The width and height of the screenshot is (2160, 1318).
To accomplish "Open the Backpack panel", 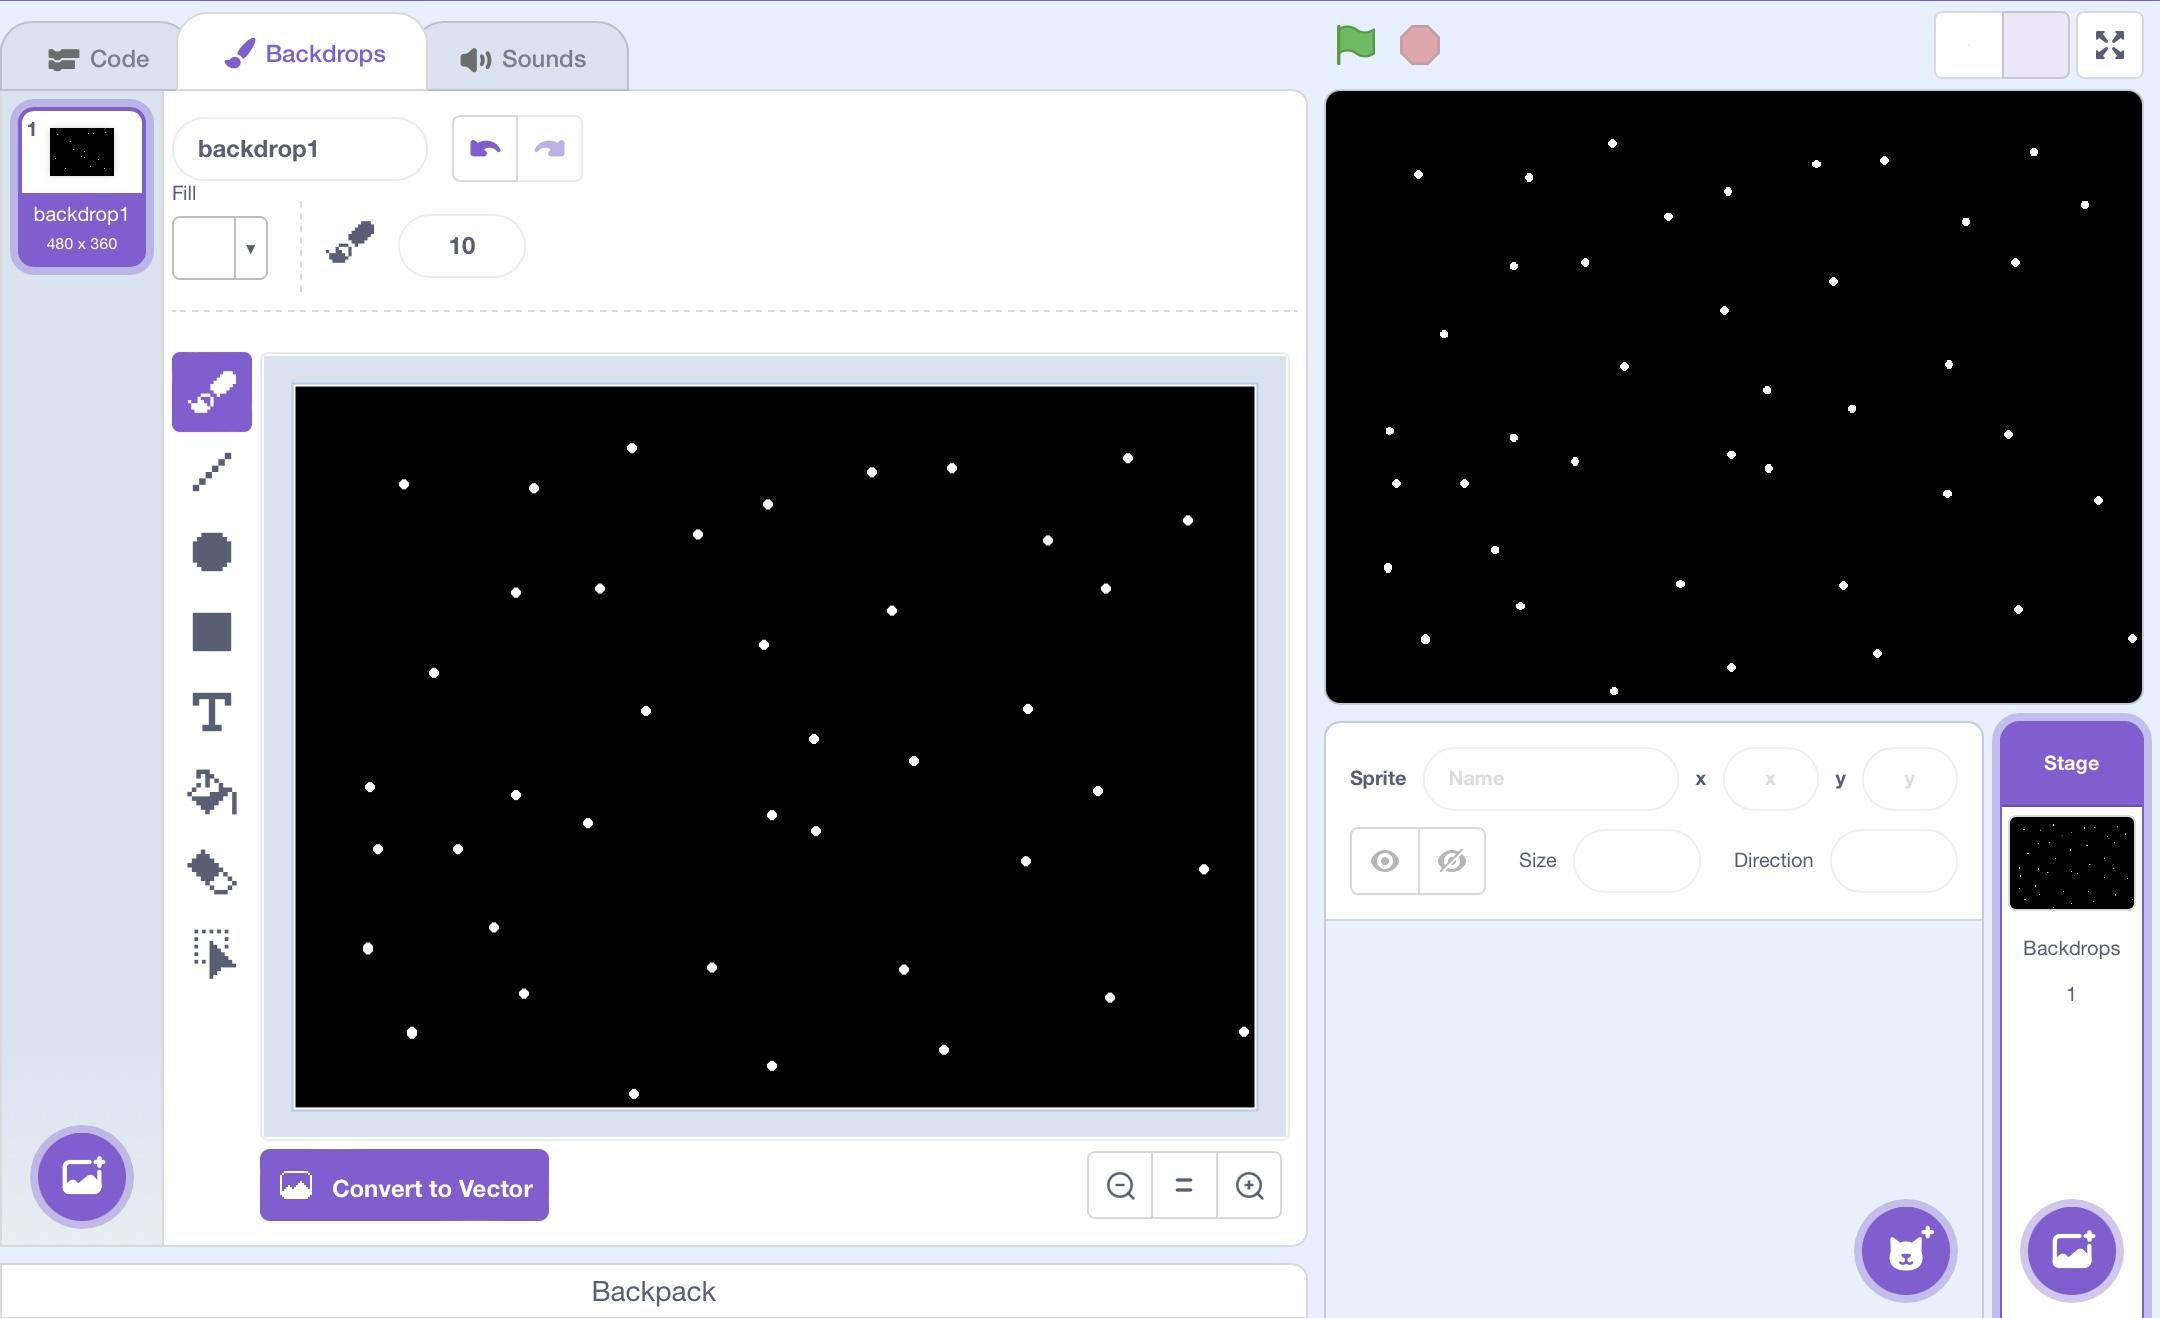I will click(653, 1291).
